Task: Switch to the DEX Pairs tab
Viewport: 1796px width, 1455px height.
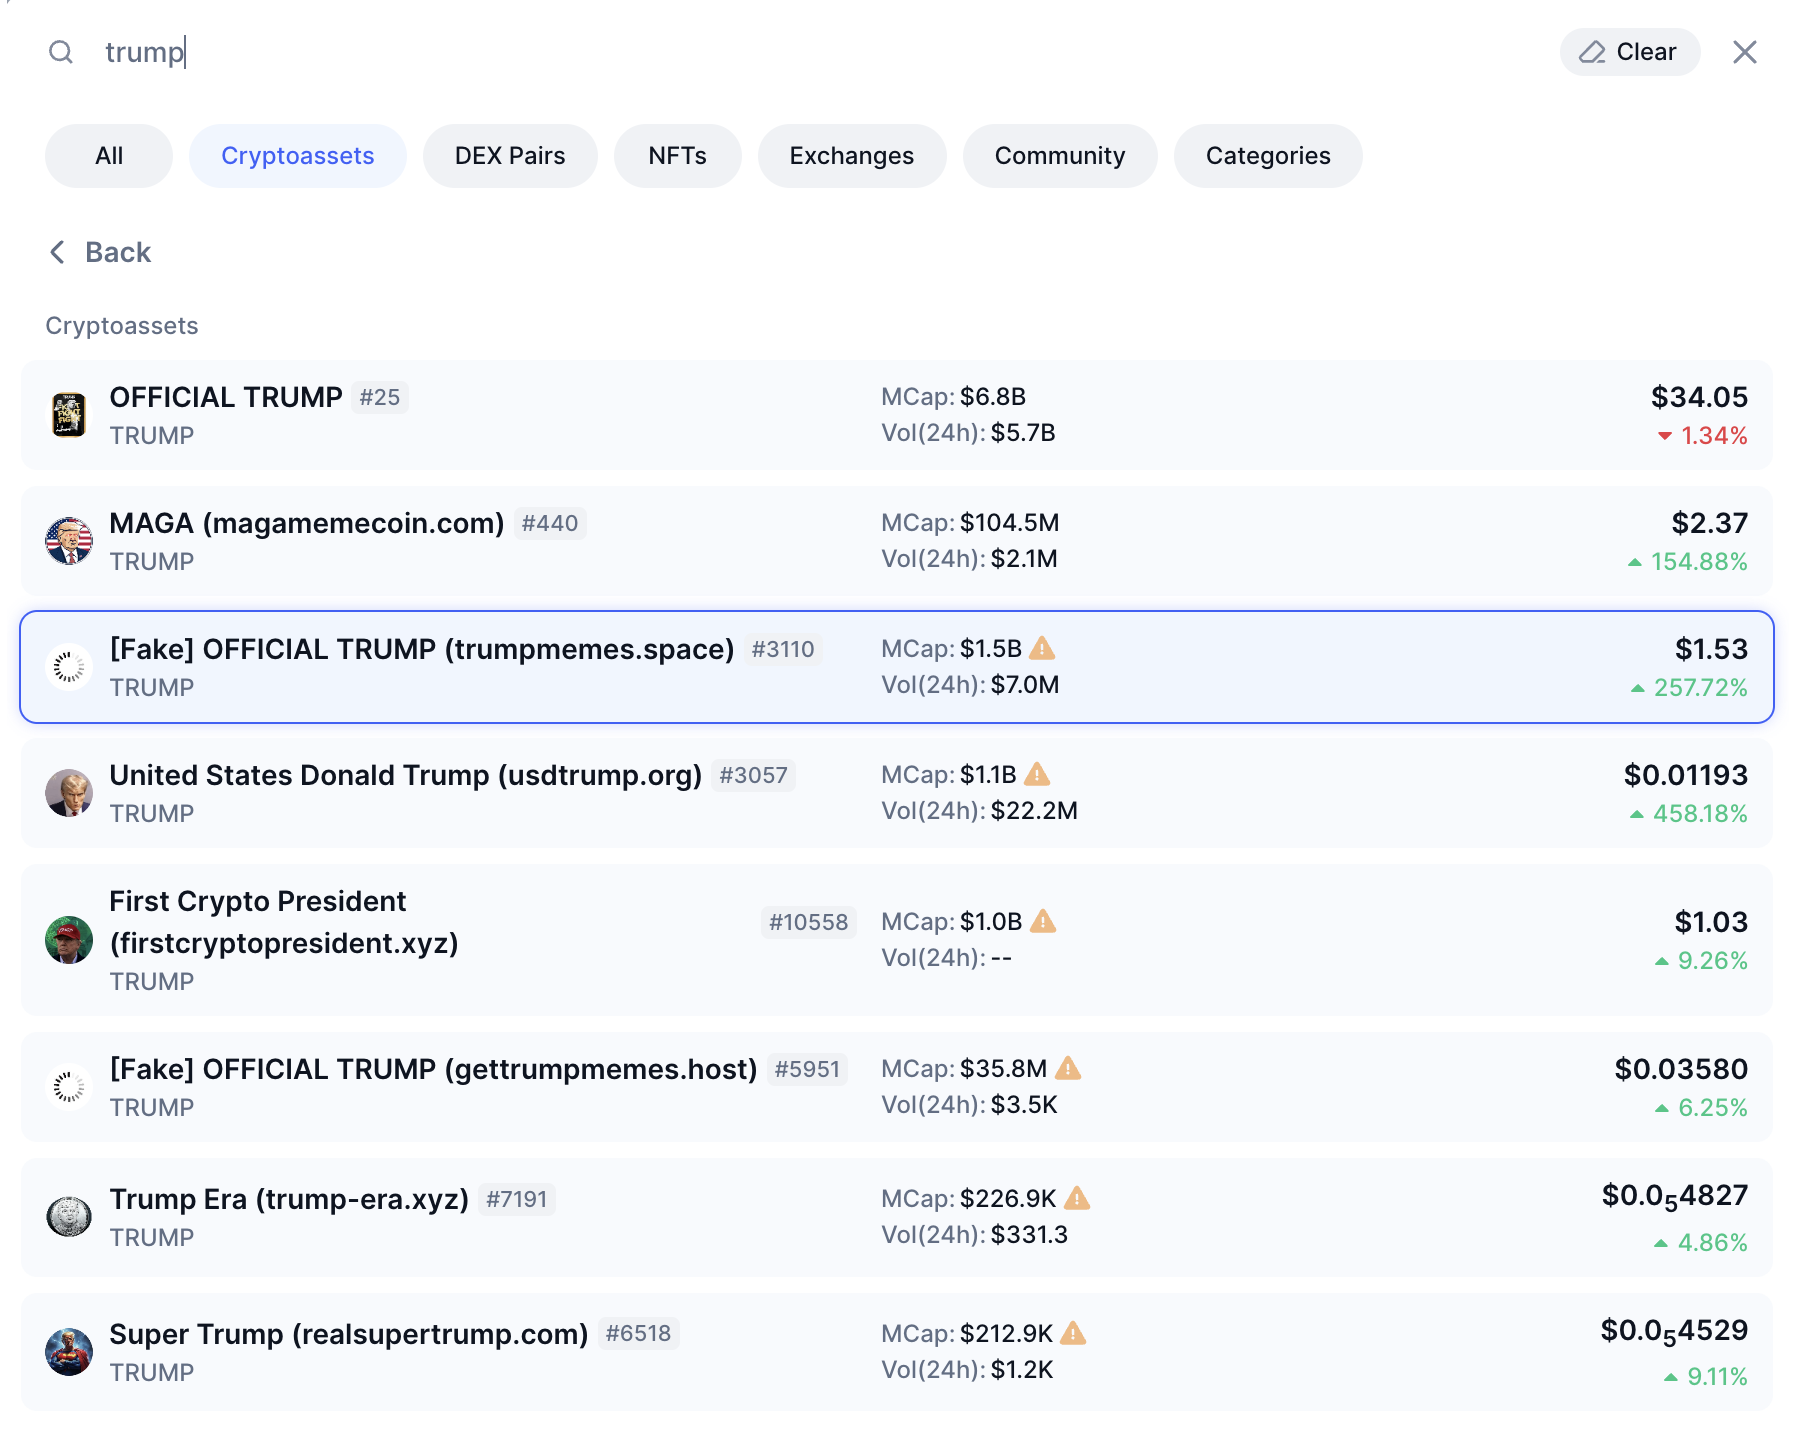Action: click(510, 156)
